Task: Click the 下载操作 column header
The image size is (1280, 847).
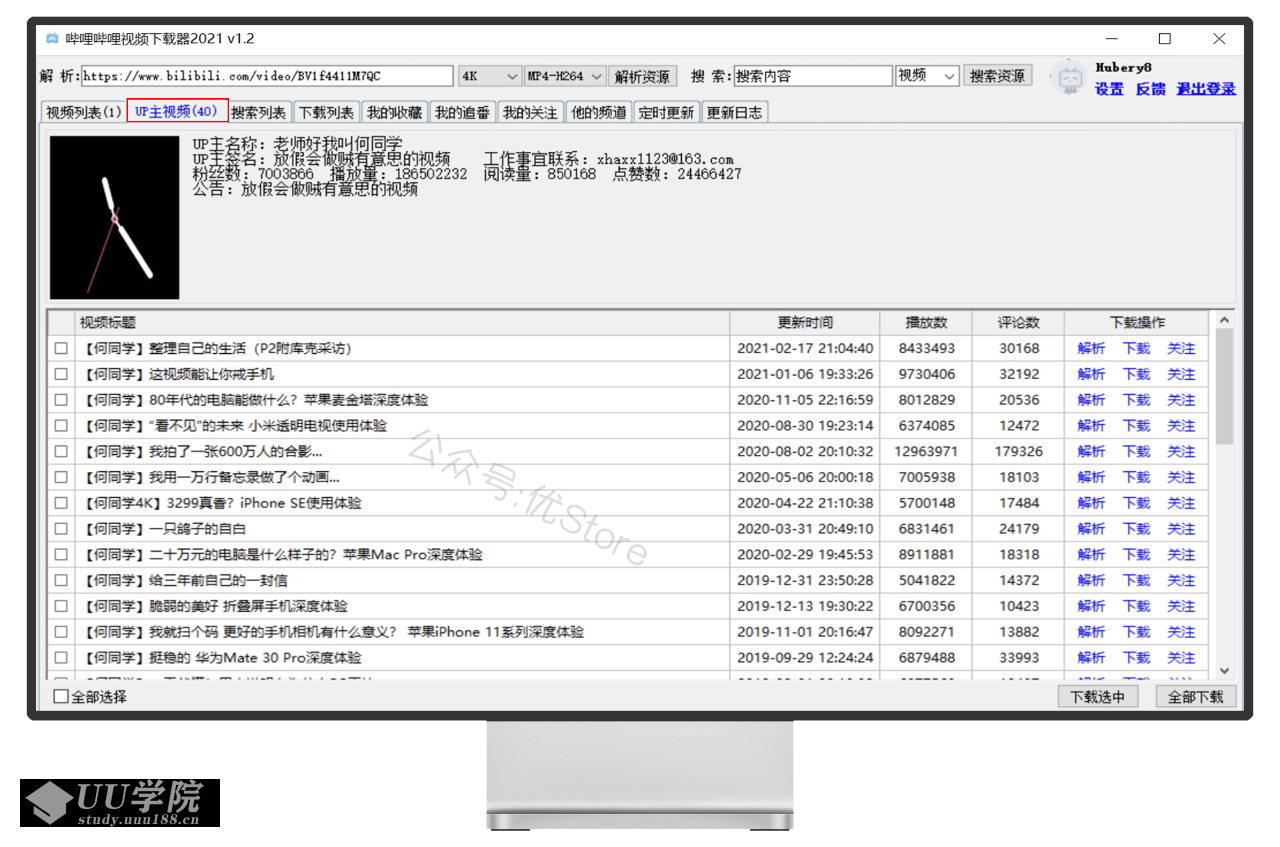Action: click(1137, 323)
